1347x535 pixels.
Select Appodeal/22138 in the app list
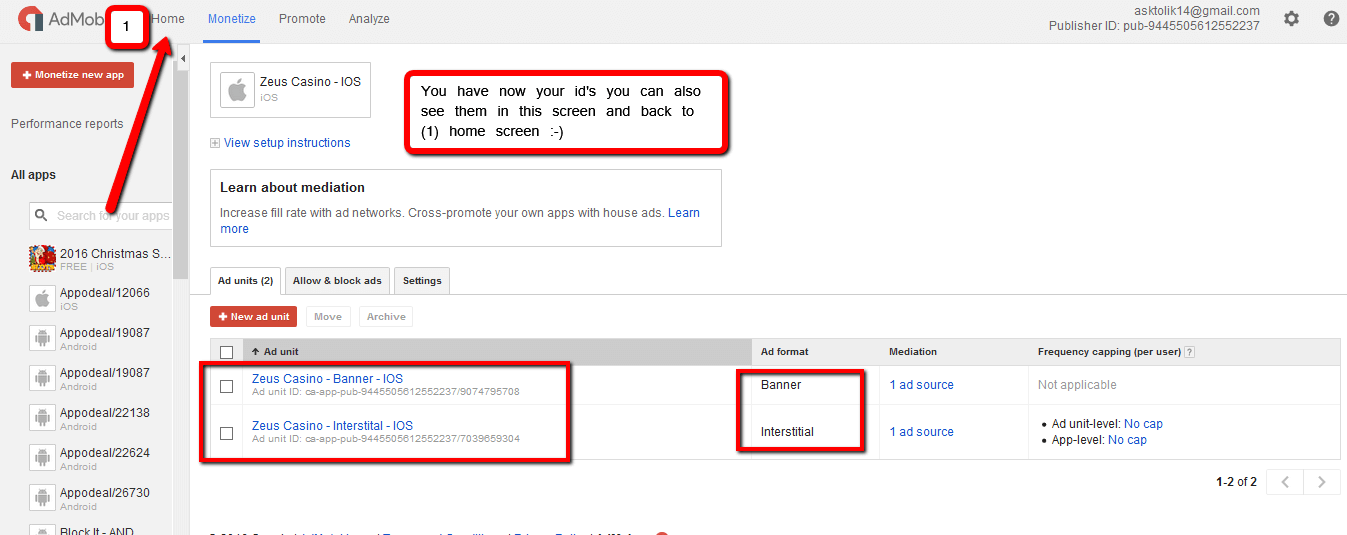point(105,413)
